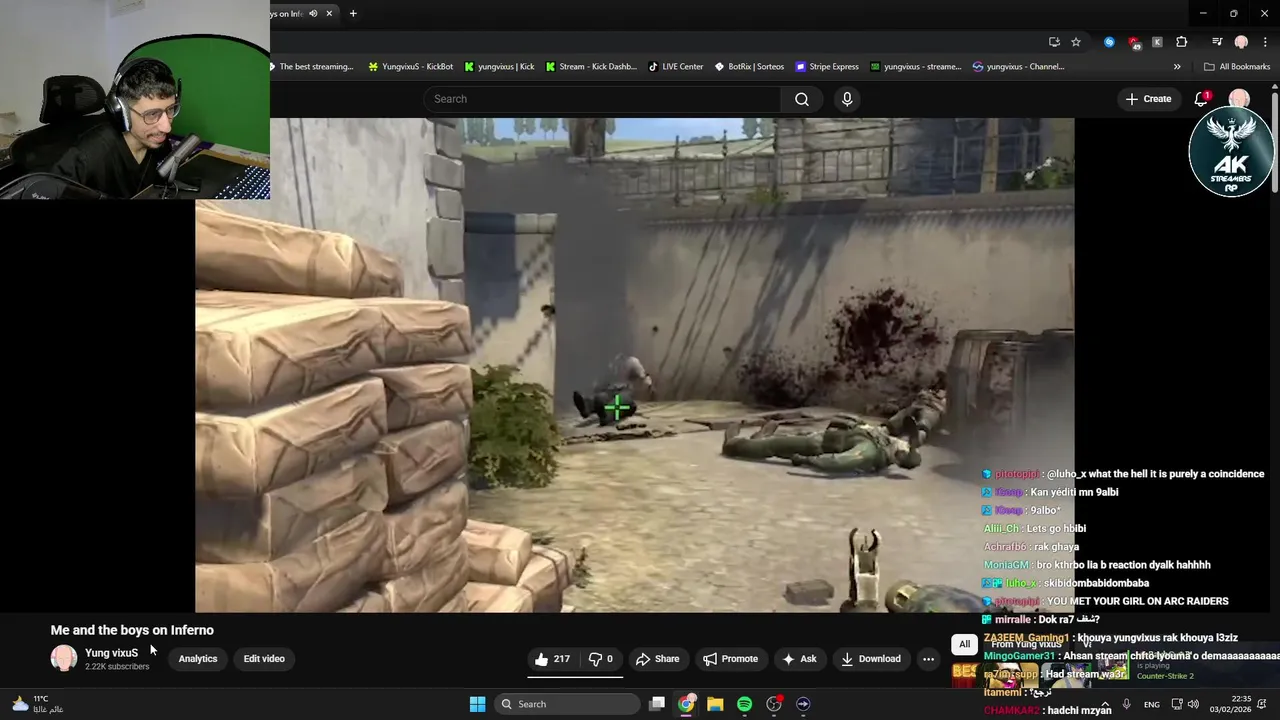Open the All Bookmarks folder
The width and height of the screenshot is (1280, 720).
point(1237,67)
